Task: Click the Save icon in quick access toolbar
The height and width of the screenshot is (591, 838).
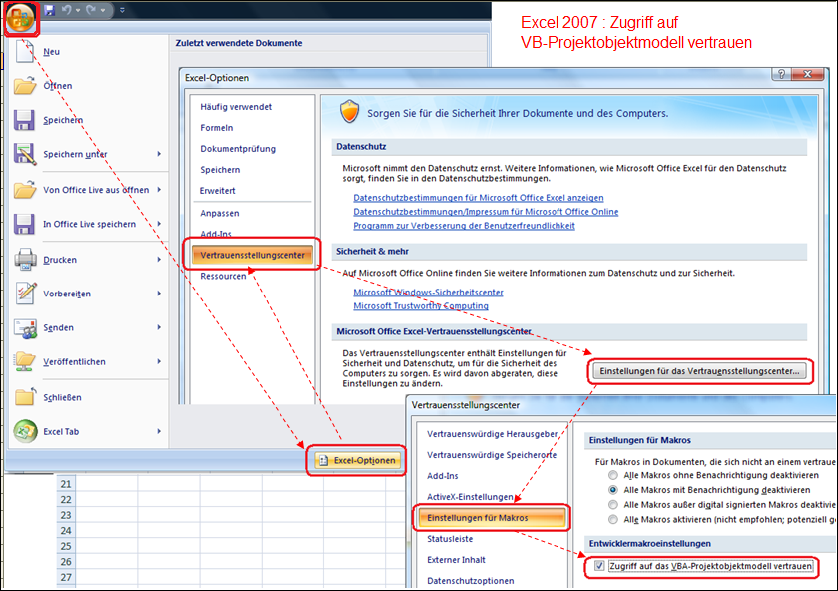Action: [x=50, y=10]
